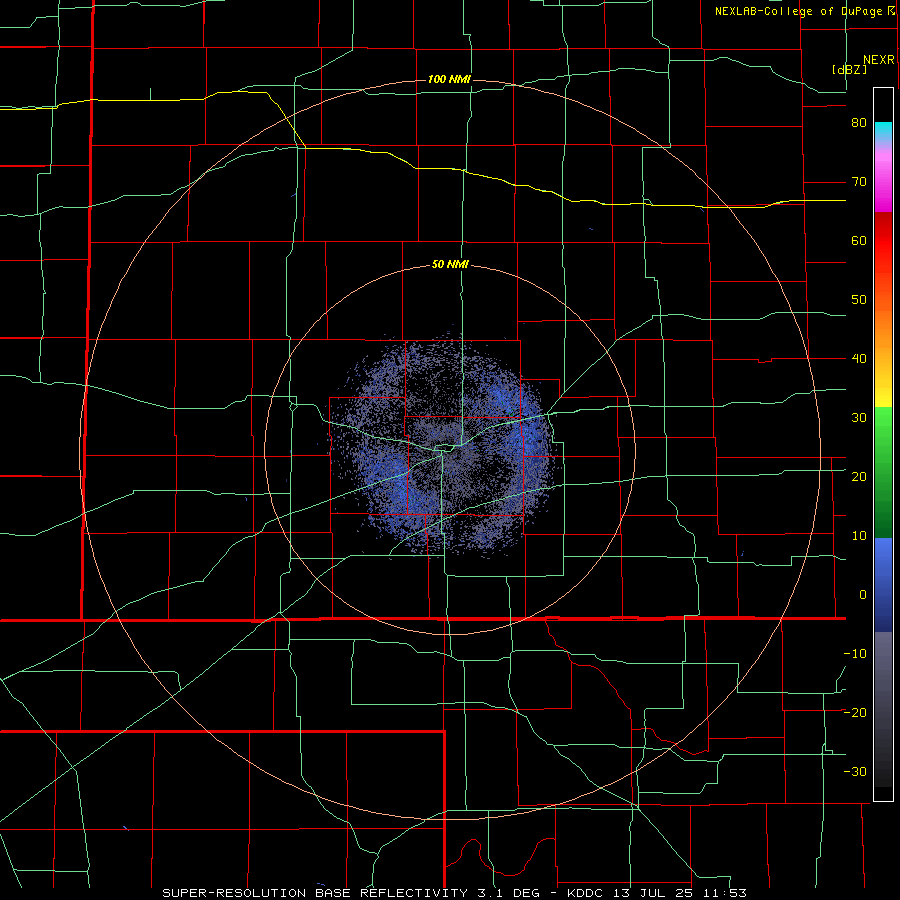
Task: Click the 30 value on the dBZ scale
Action: [x=859, y=418]
